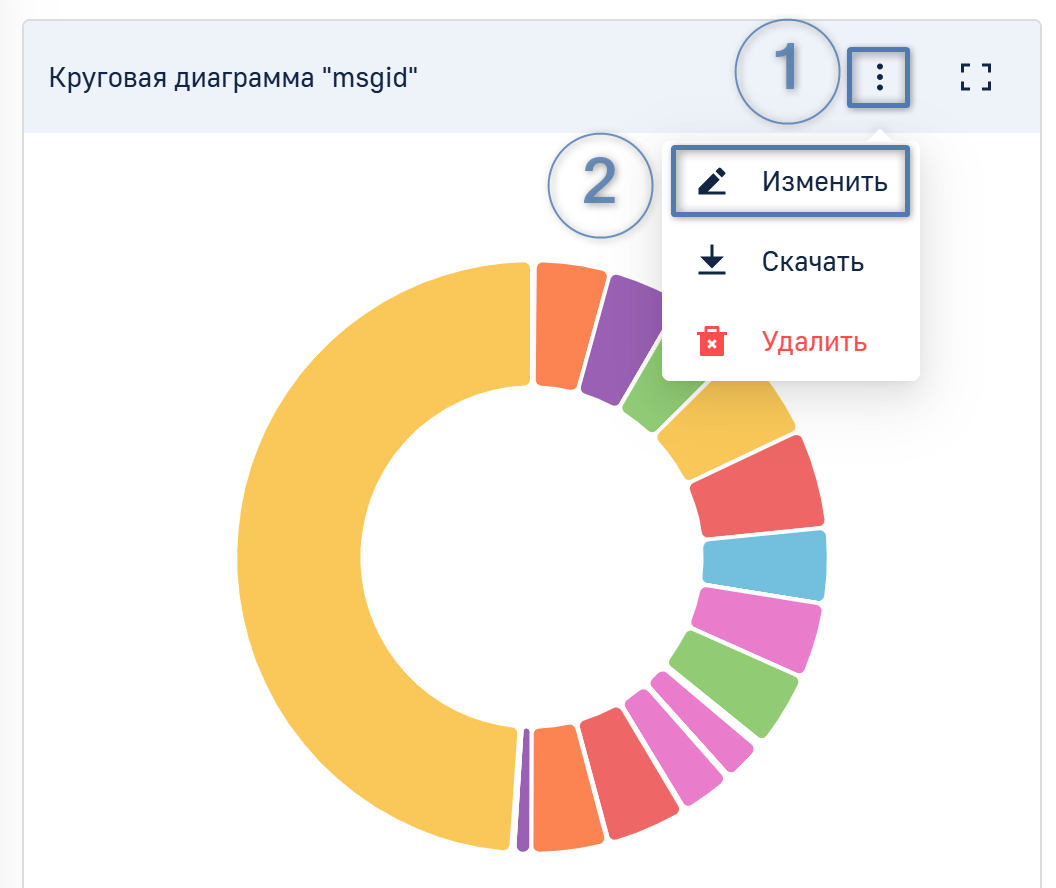The width and height of the screenshot is (1056, 888).
Task: Open the three-dot widget options menu
Action: point(879,77)
